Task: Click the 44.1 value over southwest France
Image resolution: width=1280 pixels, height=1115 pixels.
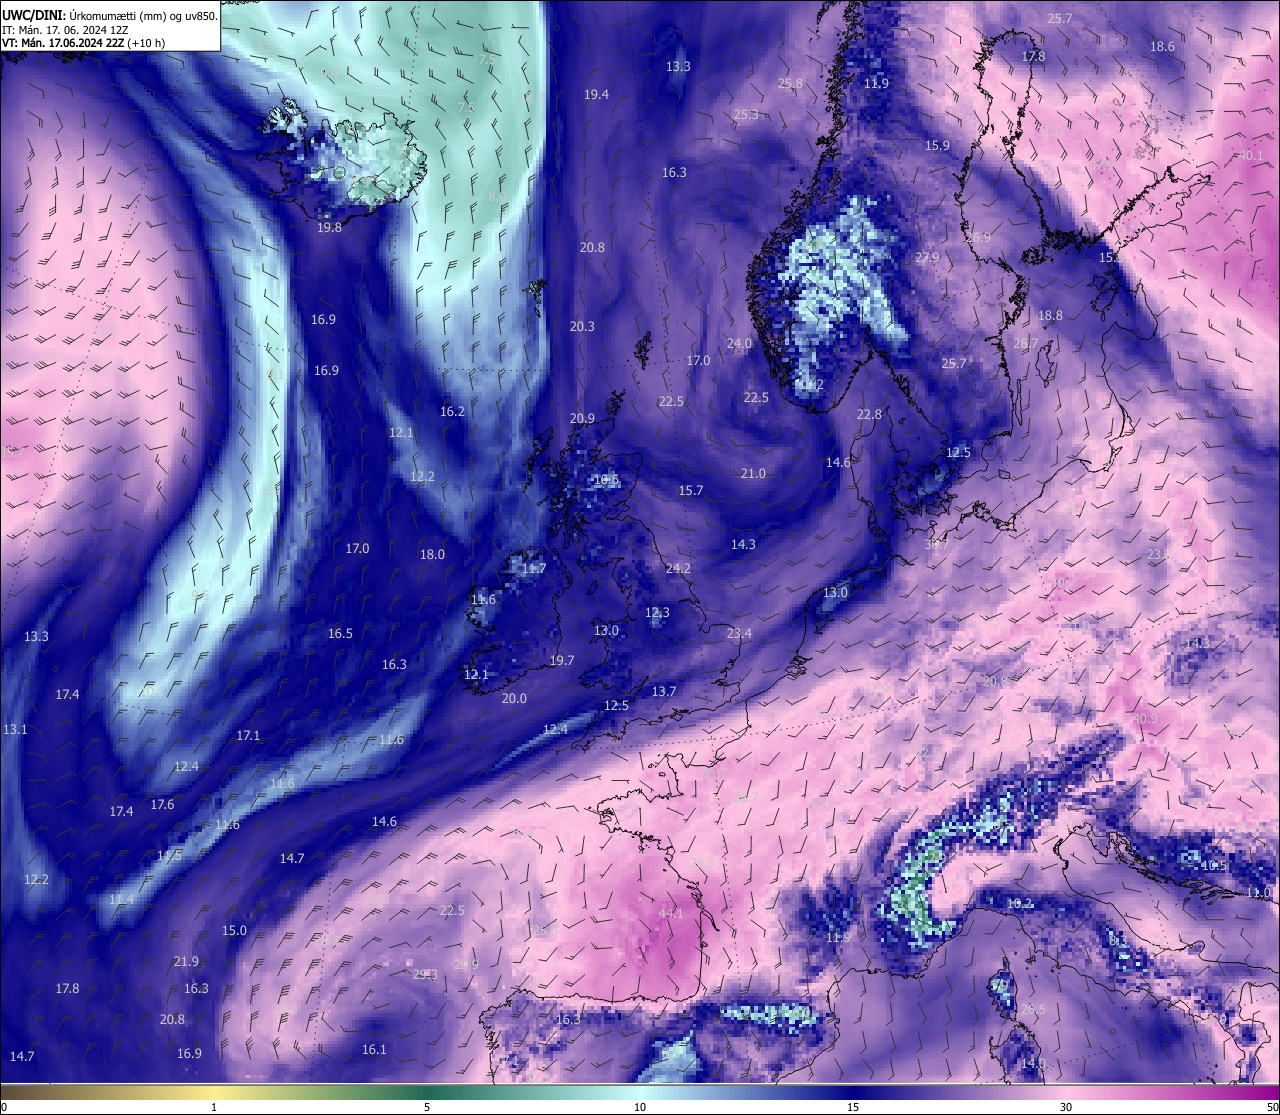Action: (671, 913)
